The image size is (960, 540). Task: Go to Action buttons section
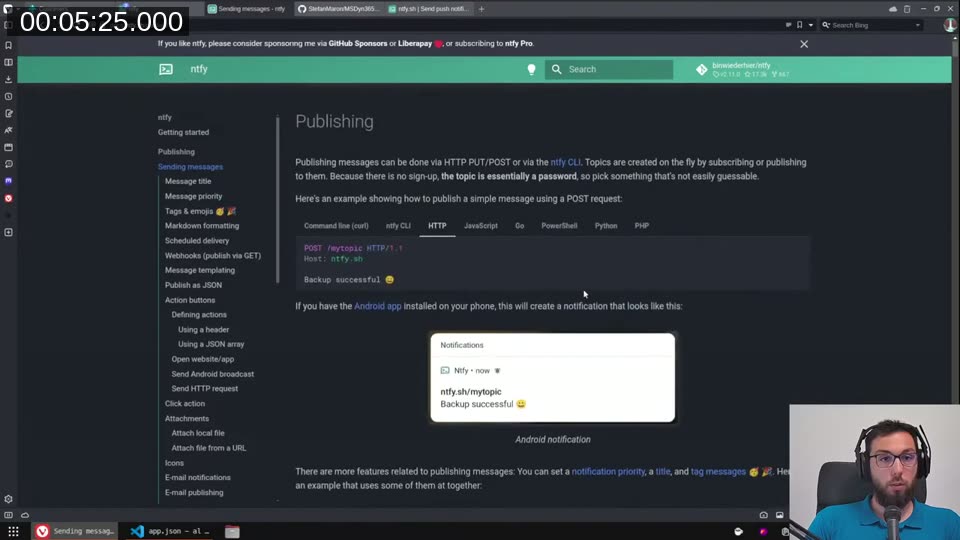tap(190, 300)
